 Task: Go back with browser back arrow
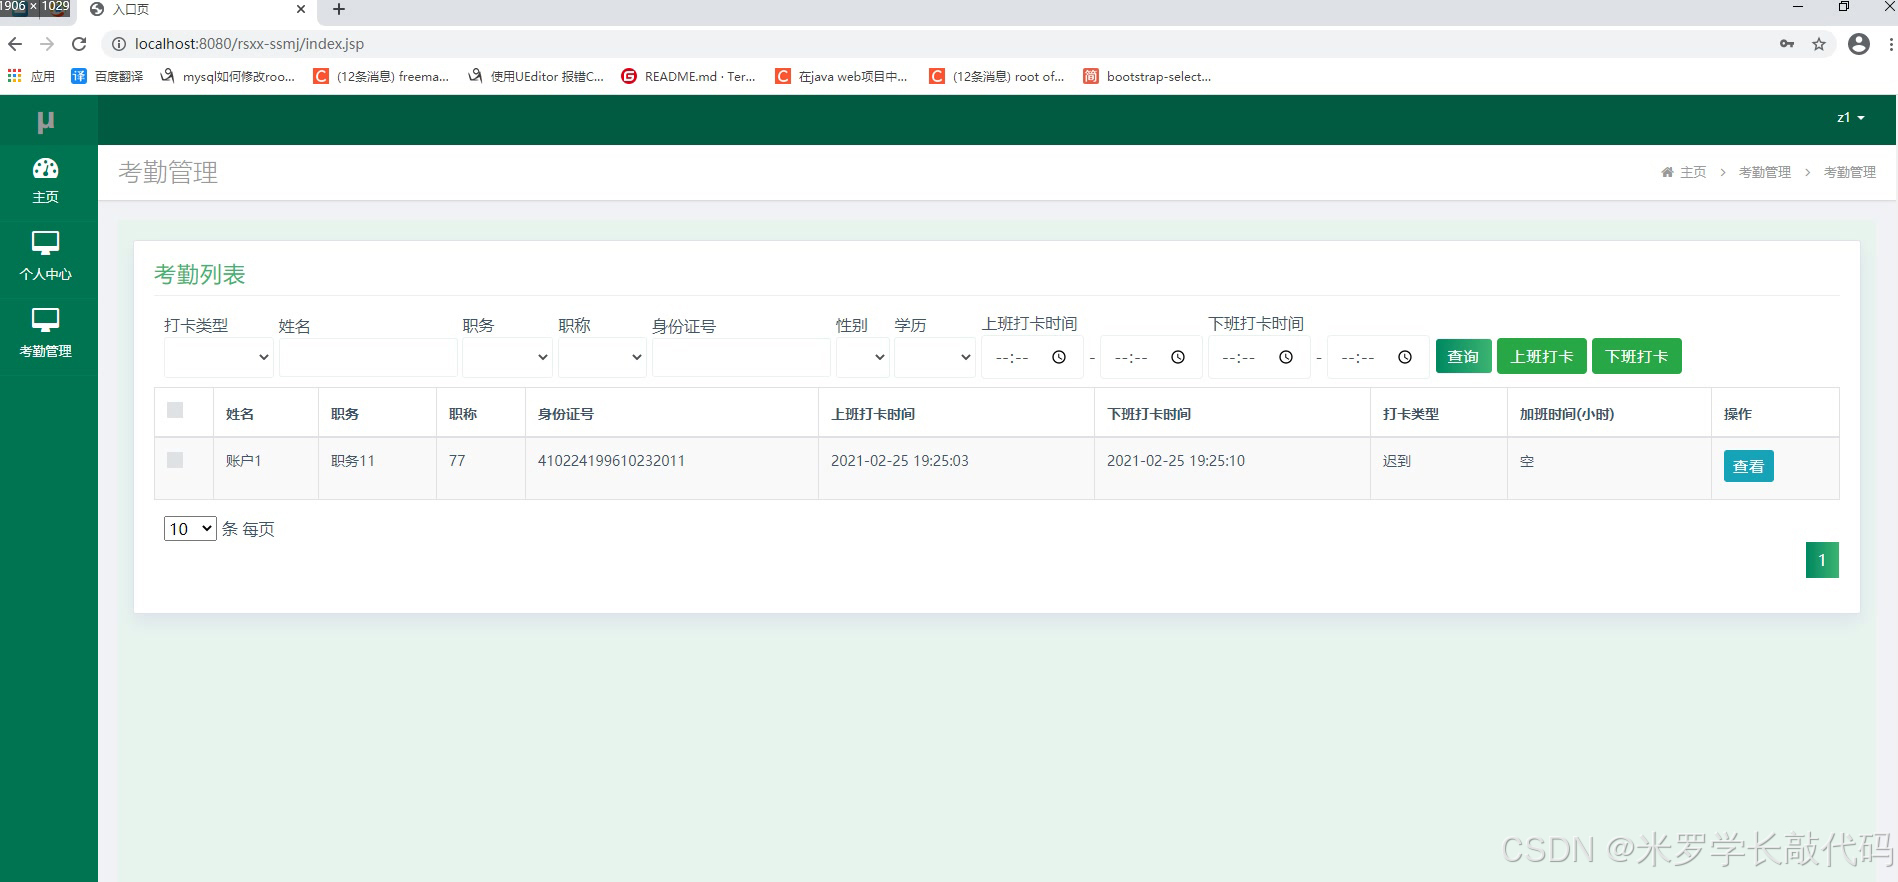click(15, 44)
